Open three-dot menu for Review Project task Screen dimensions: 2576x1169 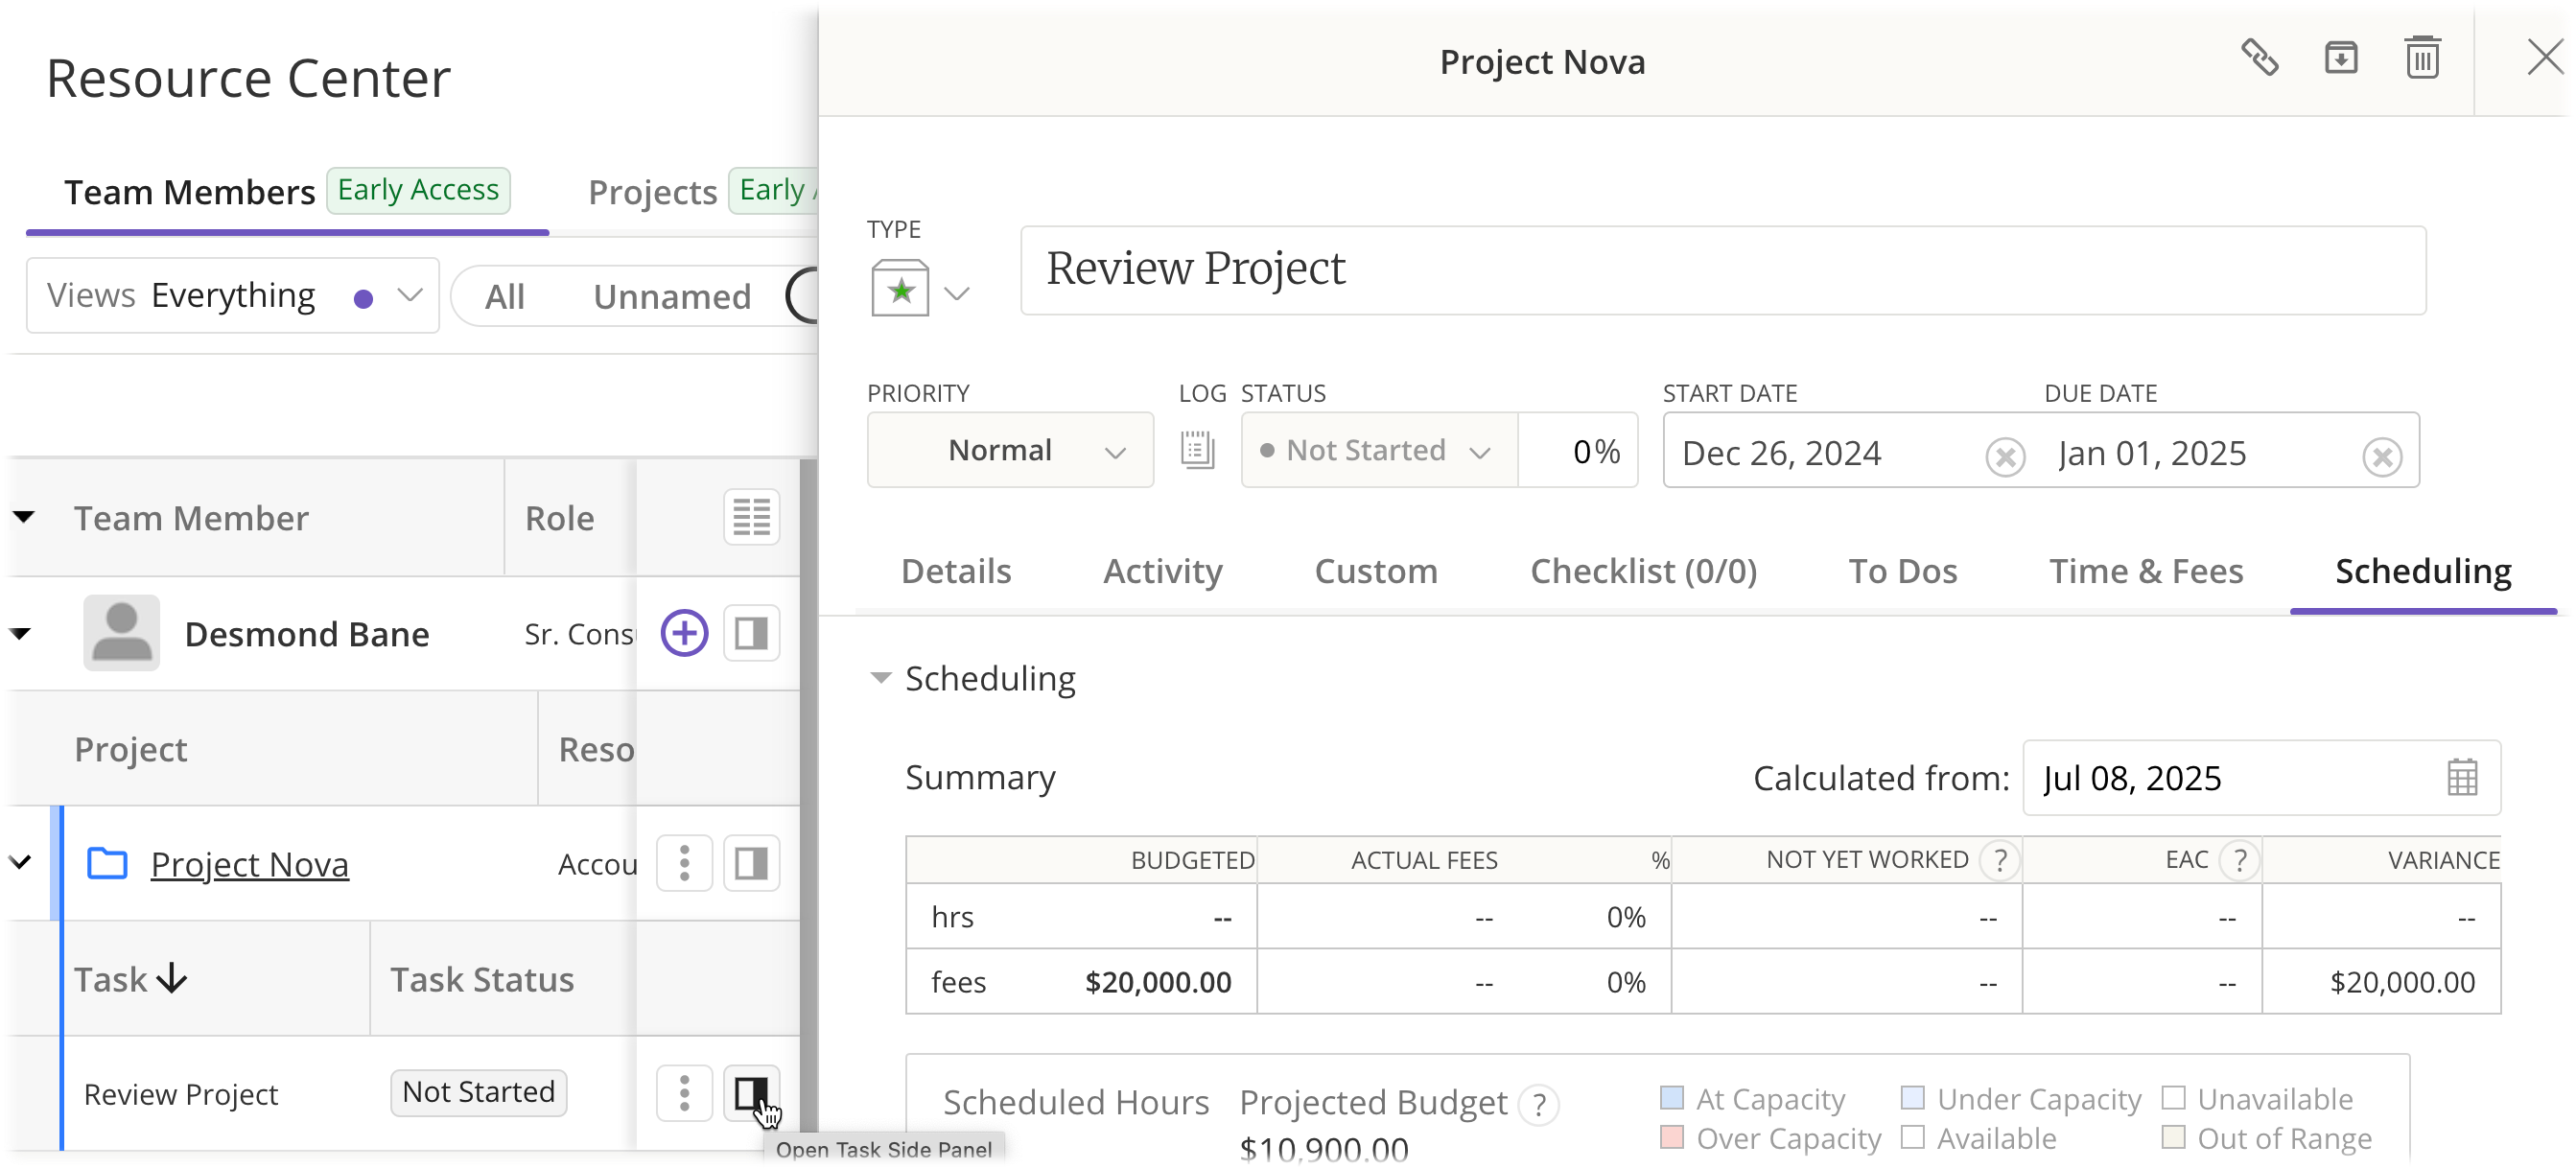tap(684, 1093)
